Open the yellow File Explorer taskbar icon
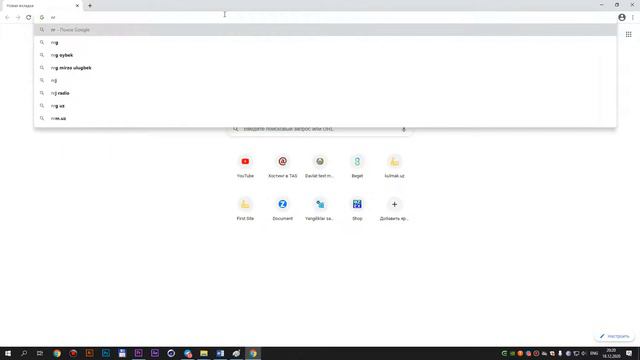This screenshot has width=640, height=360. coord(204,353)
